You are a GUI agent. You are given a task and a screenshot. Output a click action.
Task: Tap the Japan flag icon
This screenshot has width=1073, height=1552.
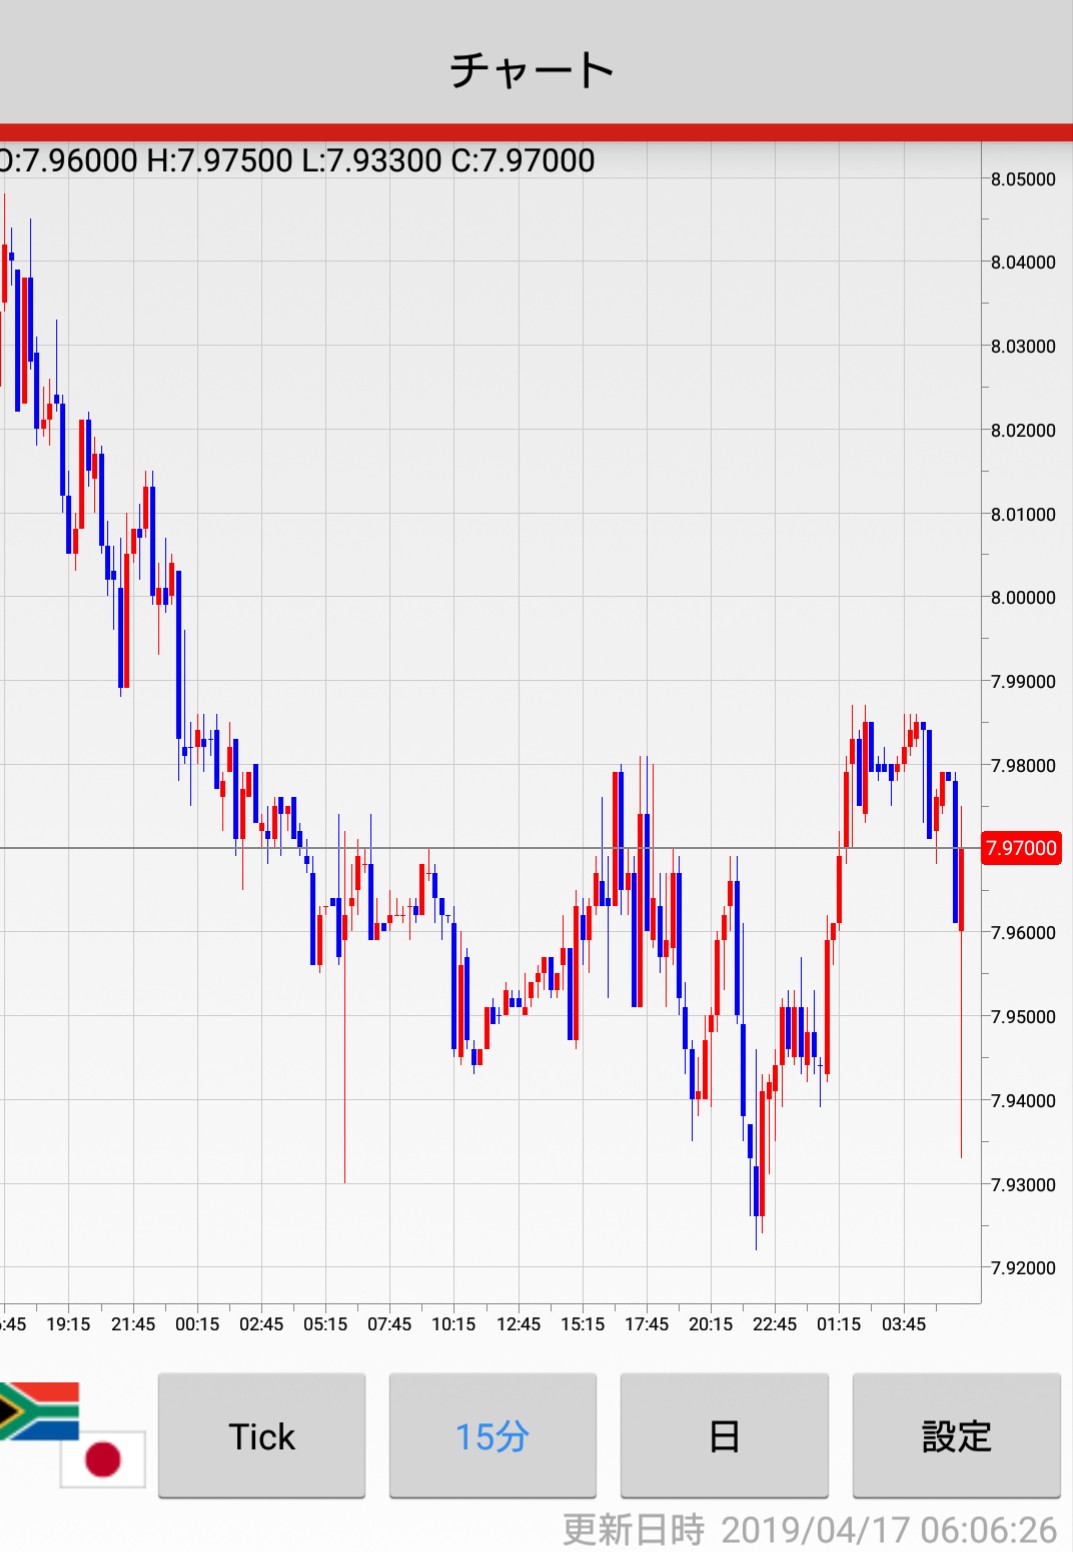[103, 1459]
